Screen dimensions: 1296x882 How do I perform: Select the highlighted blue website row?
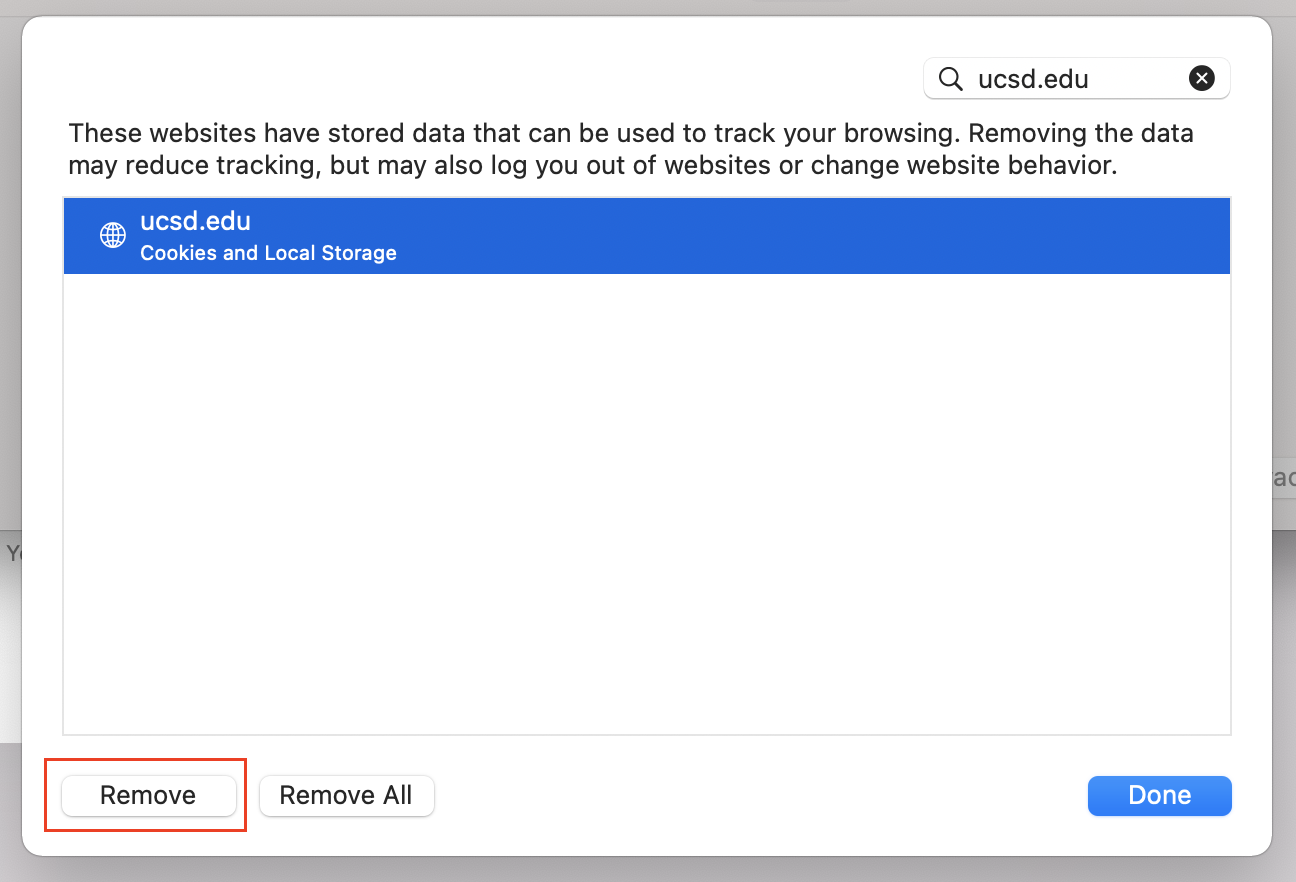click(646, 235)
